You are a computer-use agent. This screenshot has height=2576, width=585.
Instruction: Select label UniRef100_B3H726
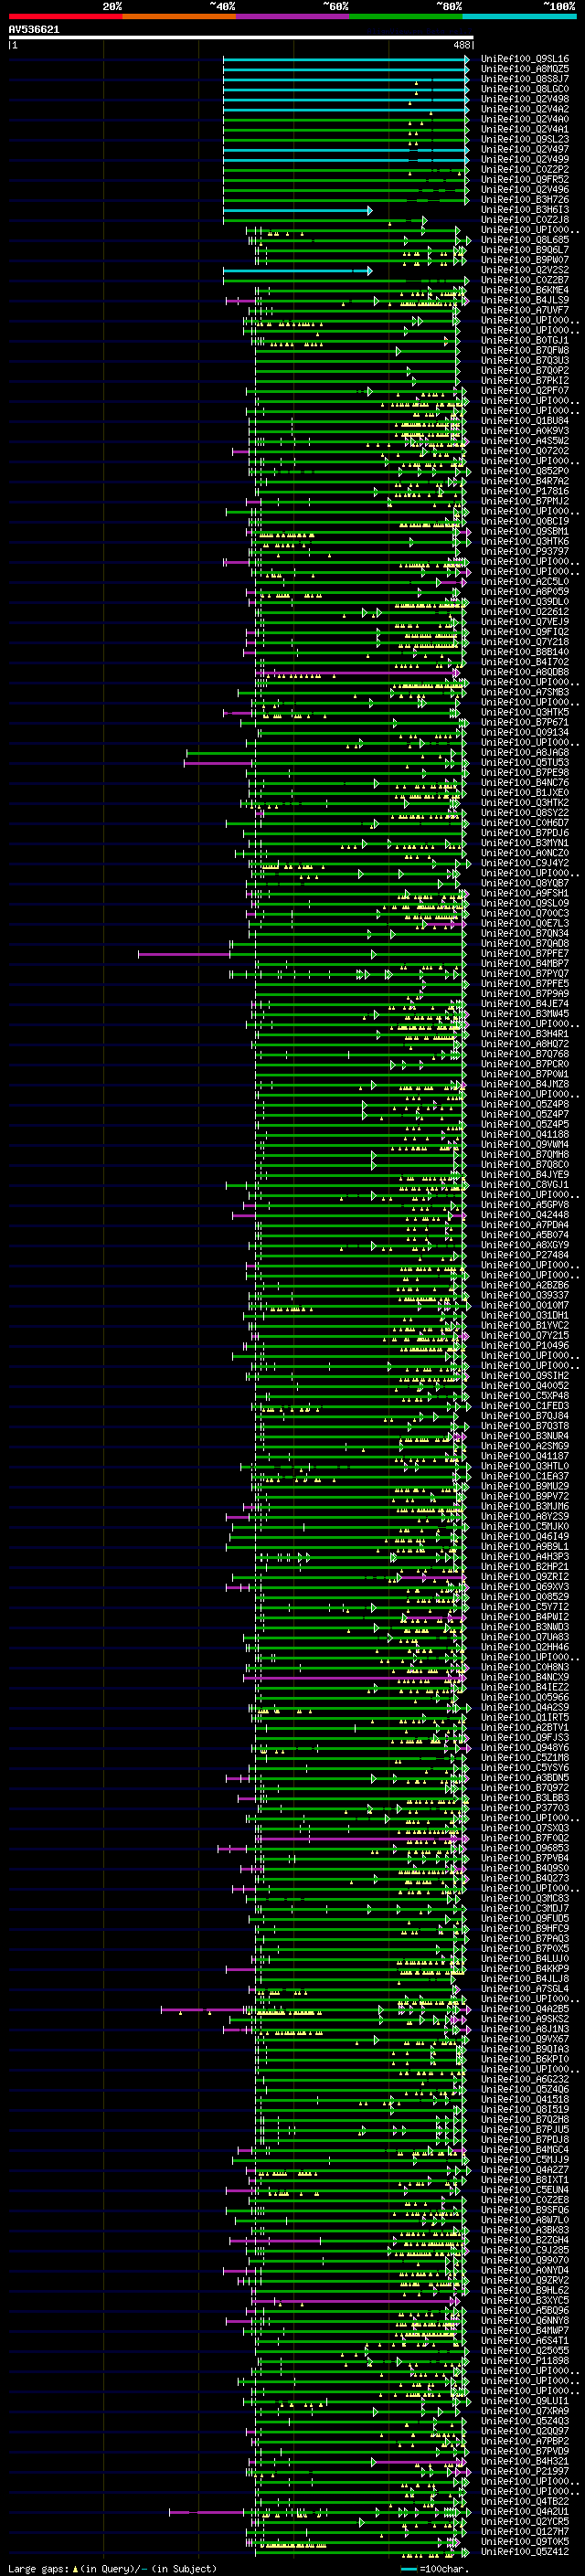524,200
